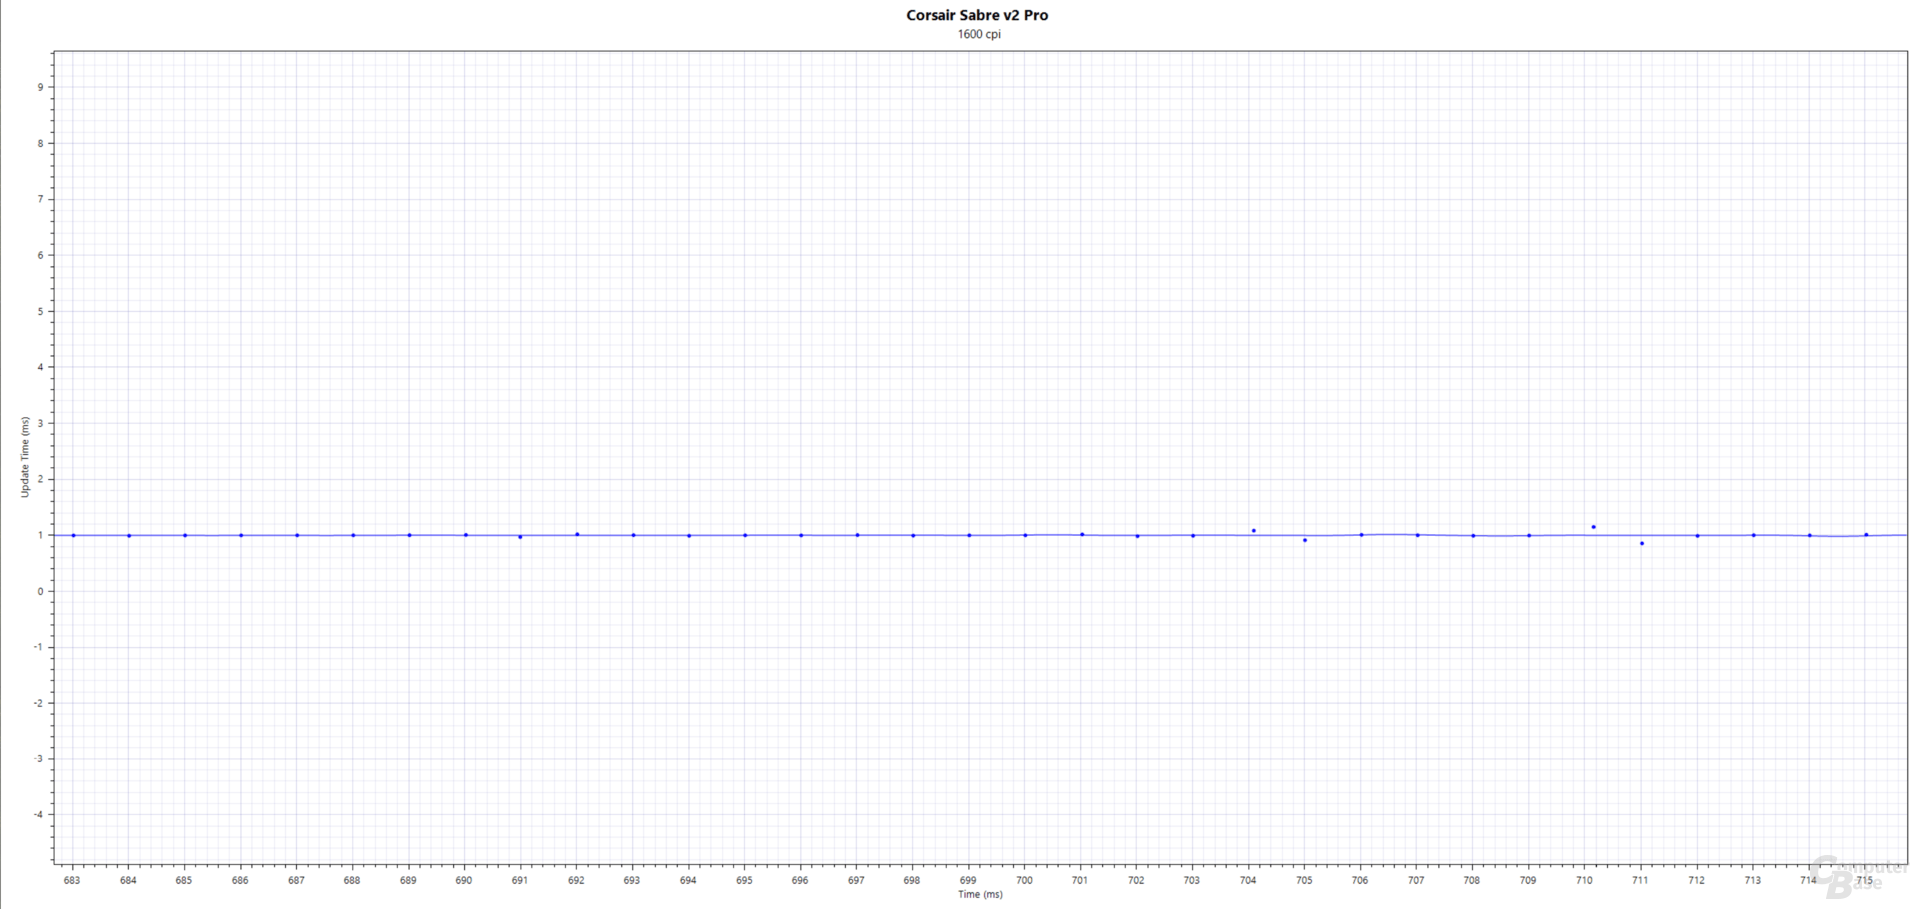The height and width of the screenshot is (909, 1920).
Task: Select the high data point near 710
Action: 1593,526
